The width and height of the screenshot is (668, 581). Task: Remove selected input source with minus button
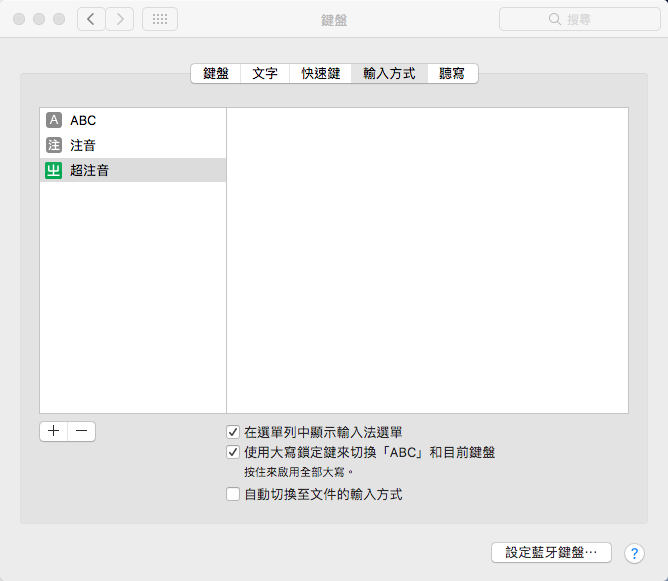point(81,431)
